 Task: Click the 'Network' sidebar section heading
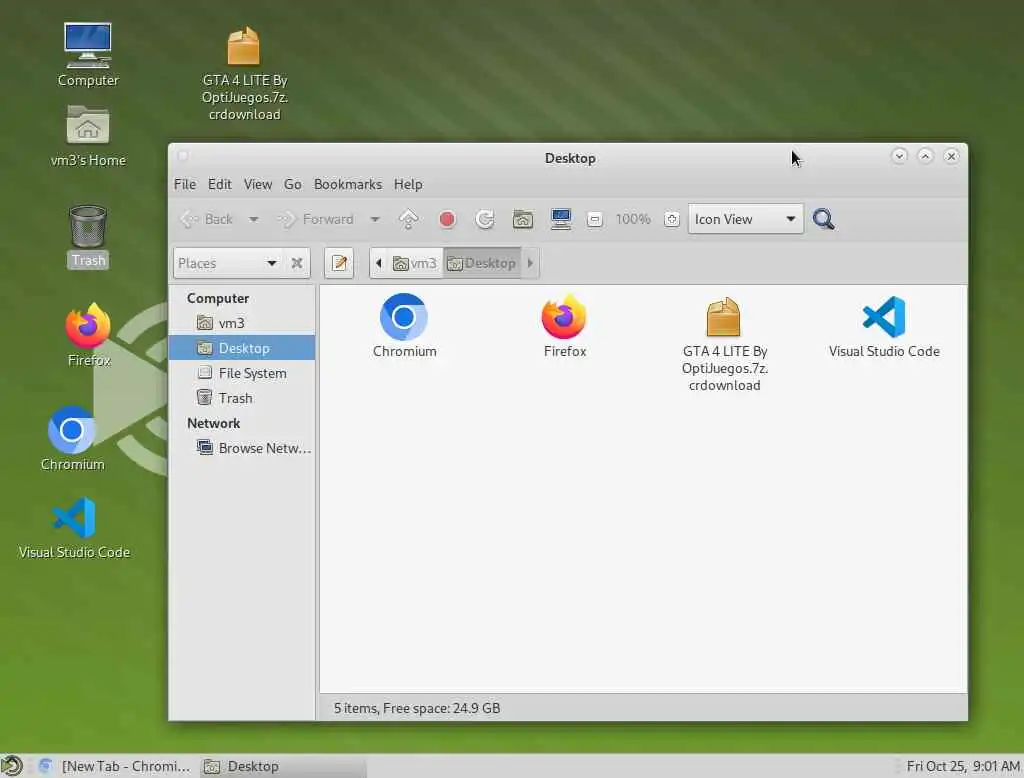(214, 423)
